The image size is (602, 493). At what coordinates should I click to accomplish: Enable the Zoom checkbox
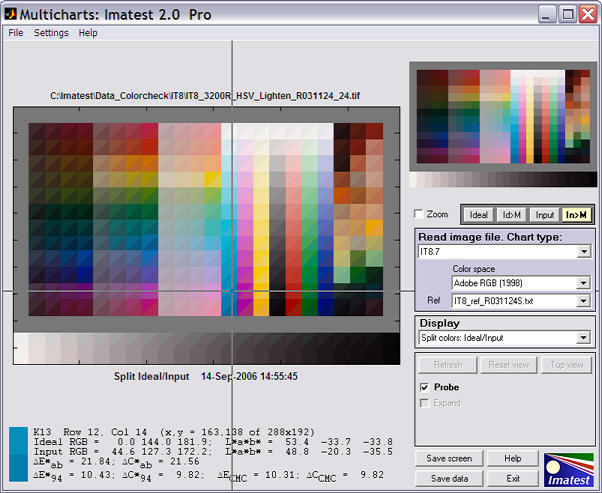coord(419,214)
